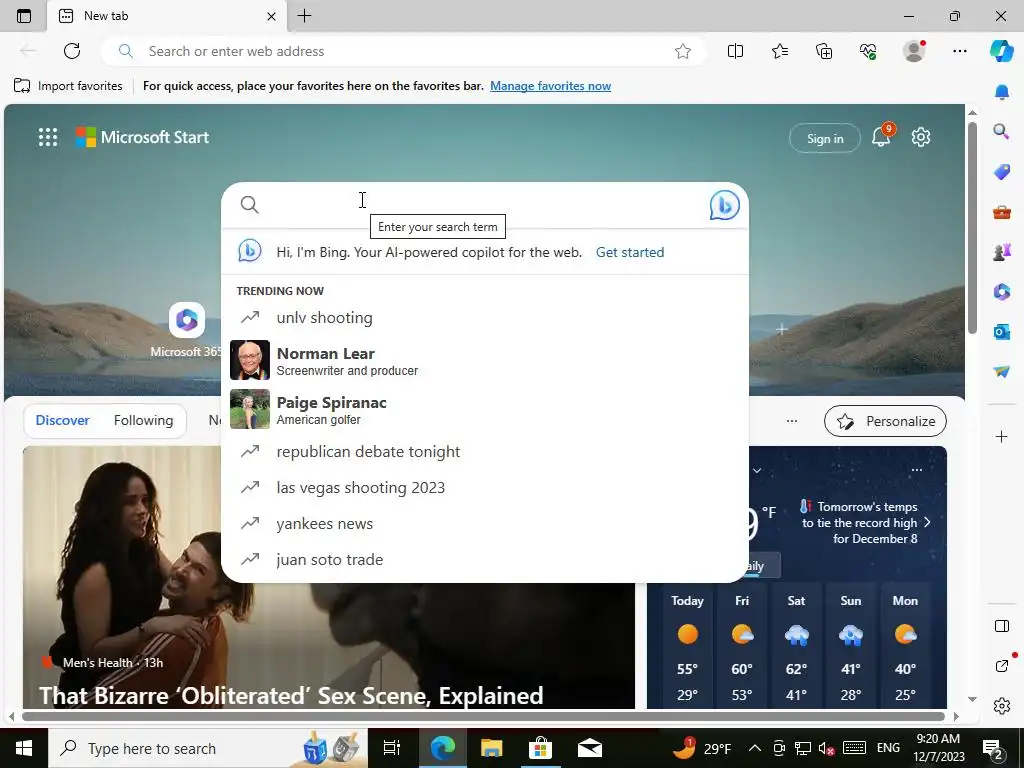Open the Favorites list icon
Image resolution: width=1024 pixels, height=768 pixels.
[x=780, y=51]
